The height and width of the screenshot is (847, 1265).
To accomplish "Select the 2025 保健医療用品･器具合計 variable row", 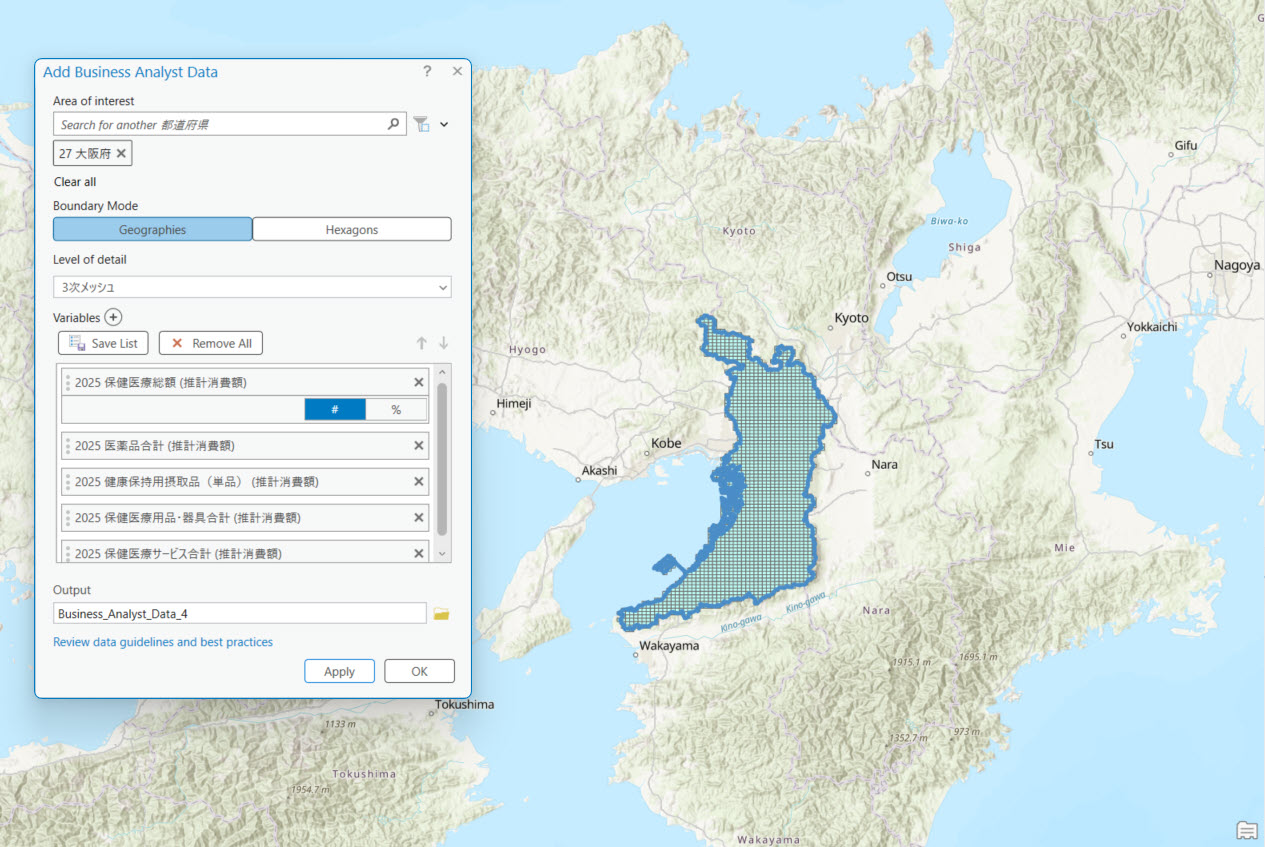I will (x=245, y=518).
